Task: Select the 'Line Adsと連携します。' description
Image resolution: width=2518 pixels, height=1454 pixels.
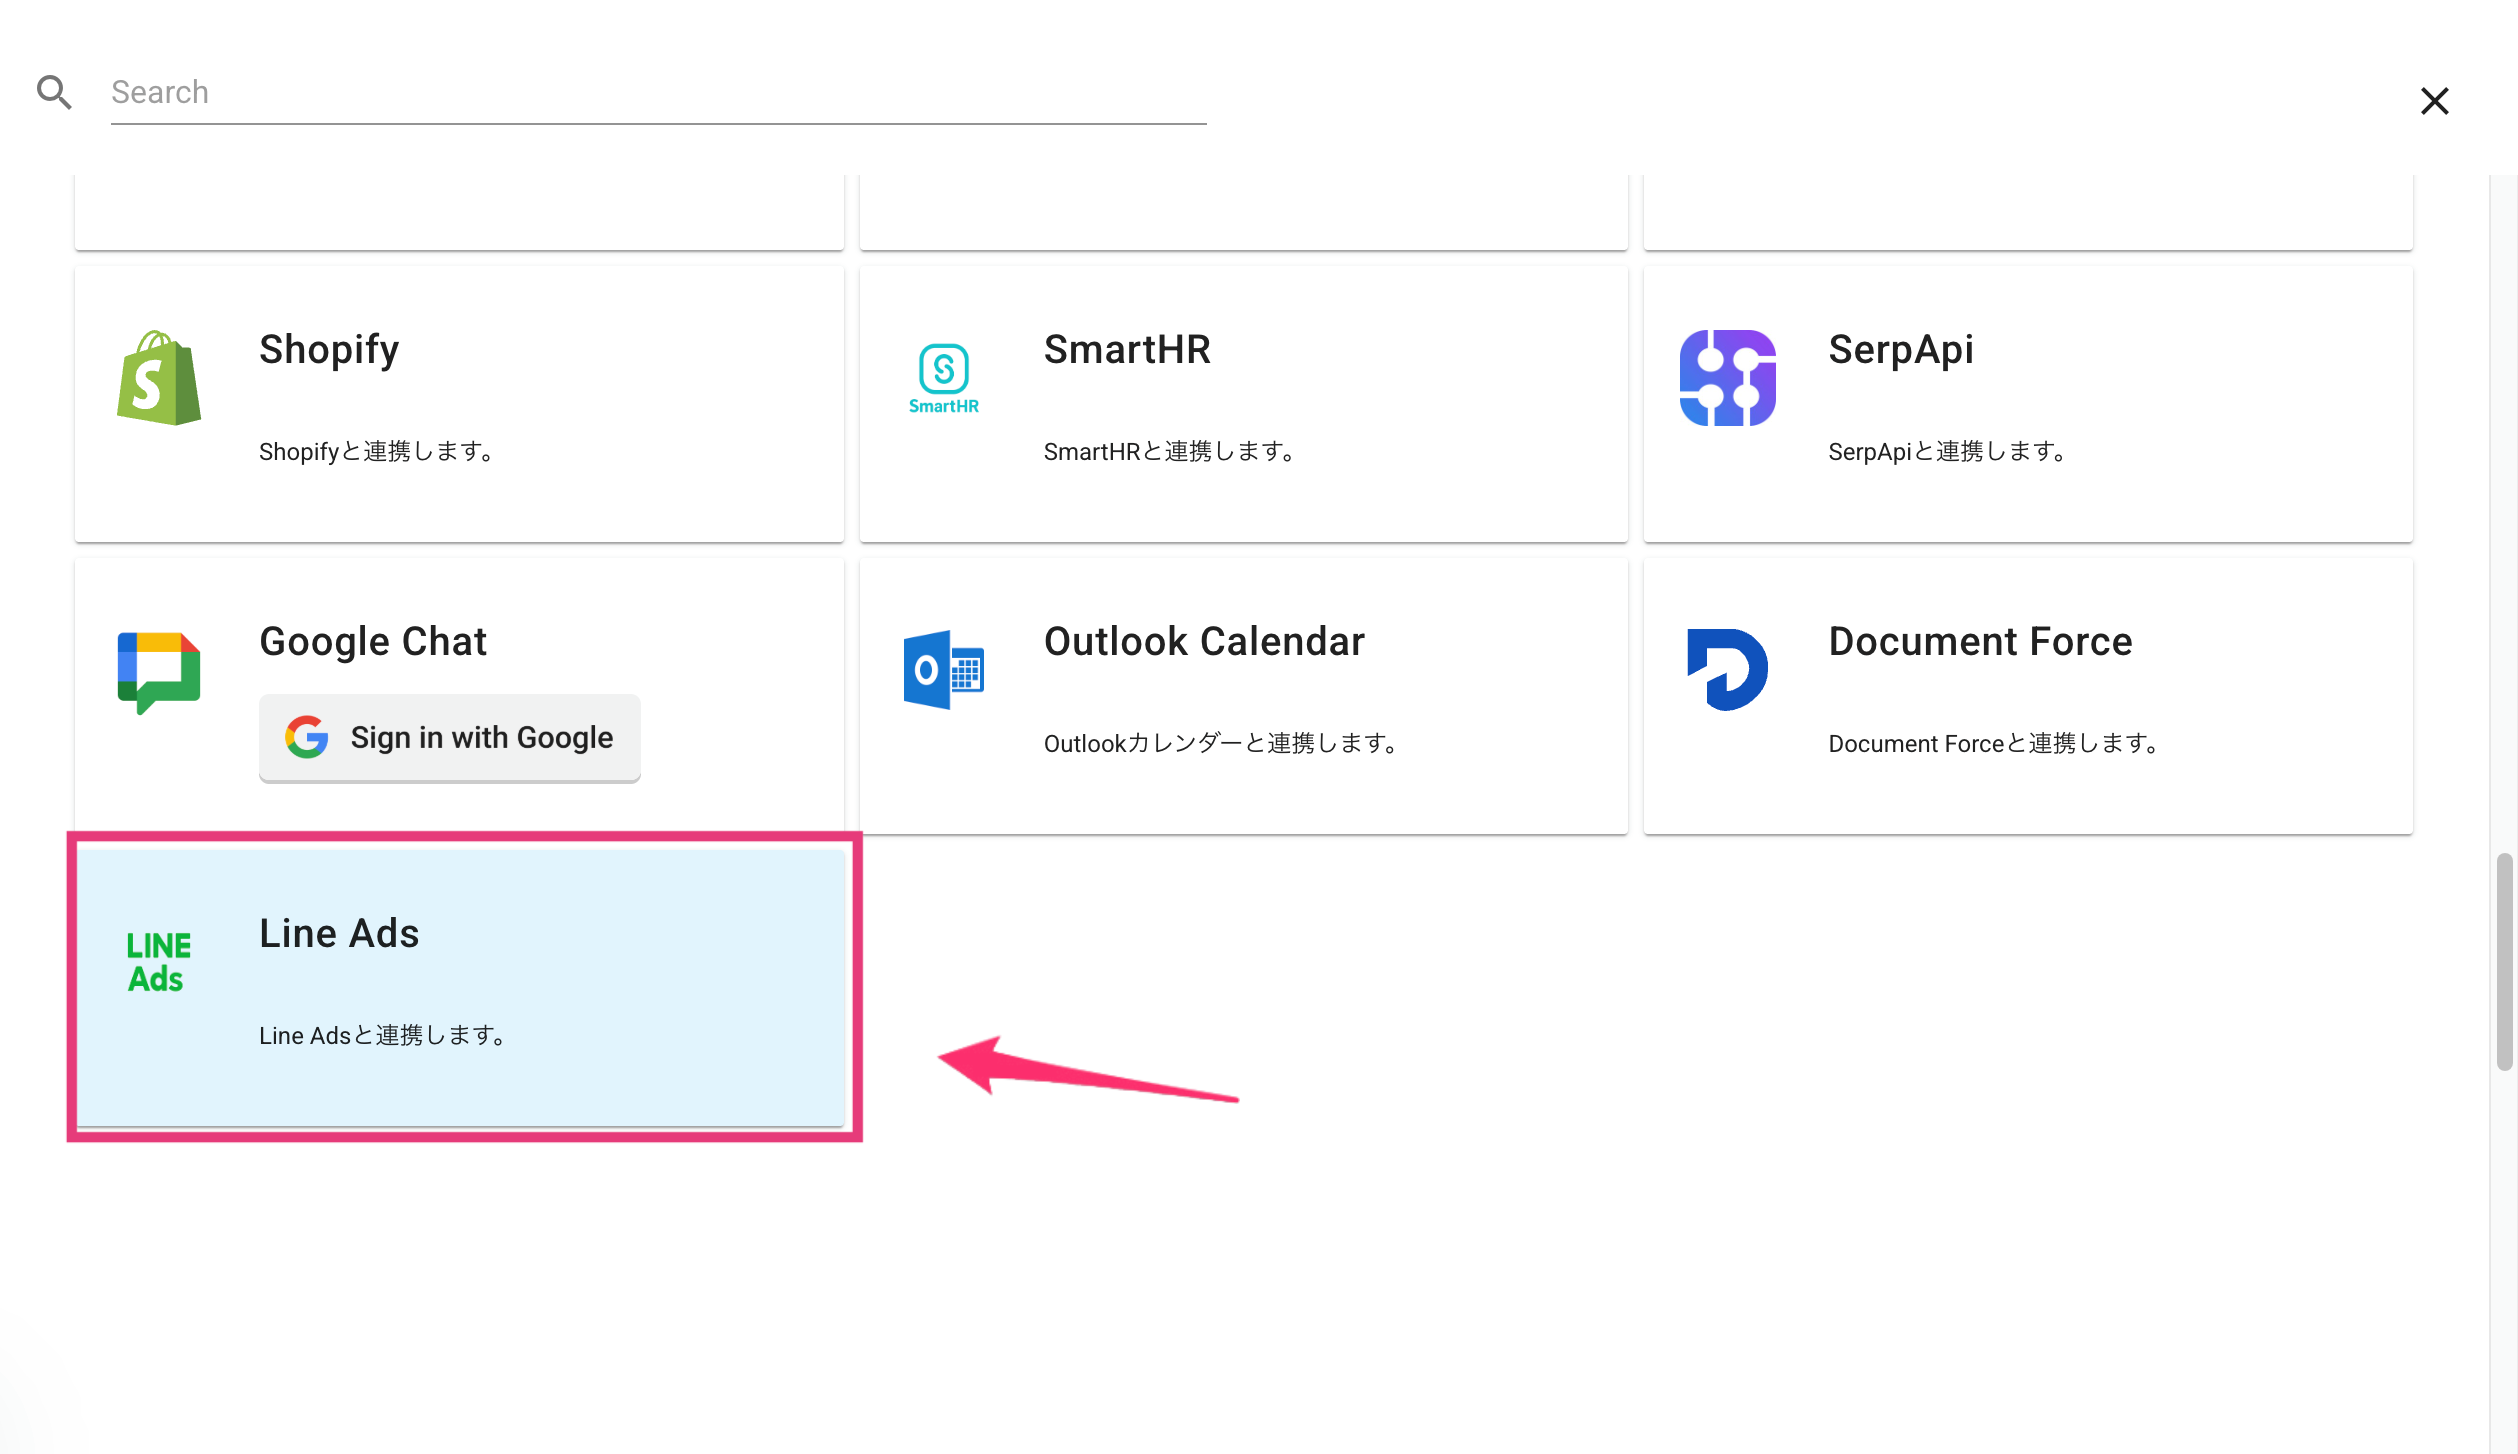Action: [384, 1035]
